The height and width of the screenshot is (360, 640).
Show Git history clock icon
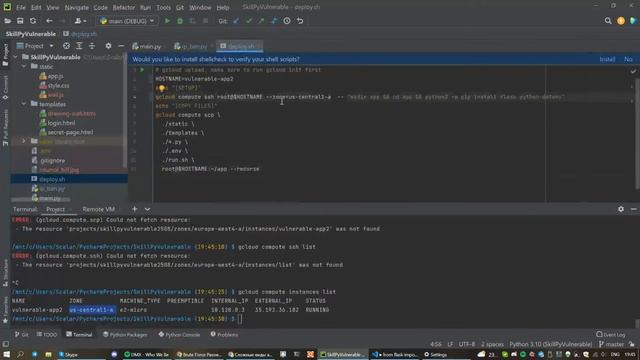pyautogui.click(x=287, y=21)
